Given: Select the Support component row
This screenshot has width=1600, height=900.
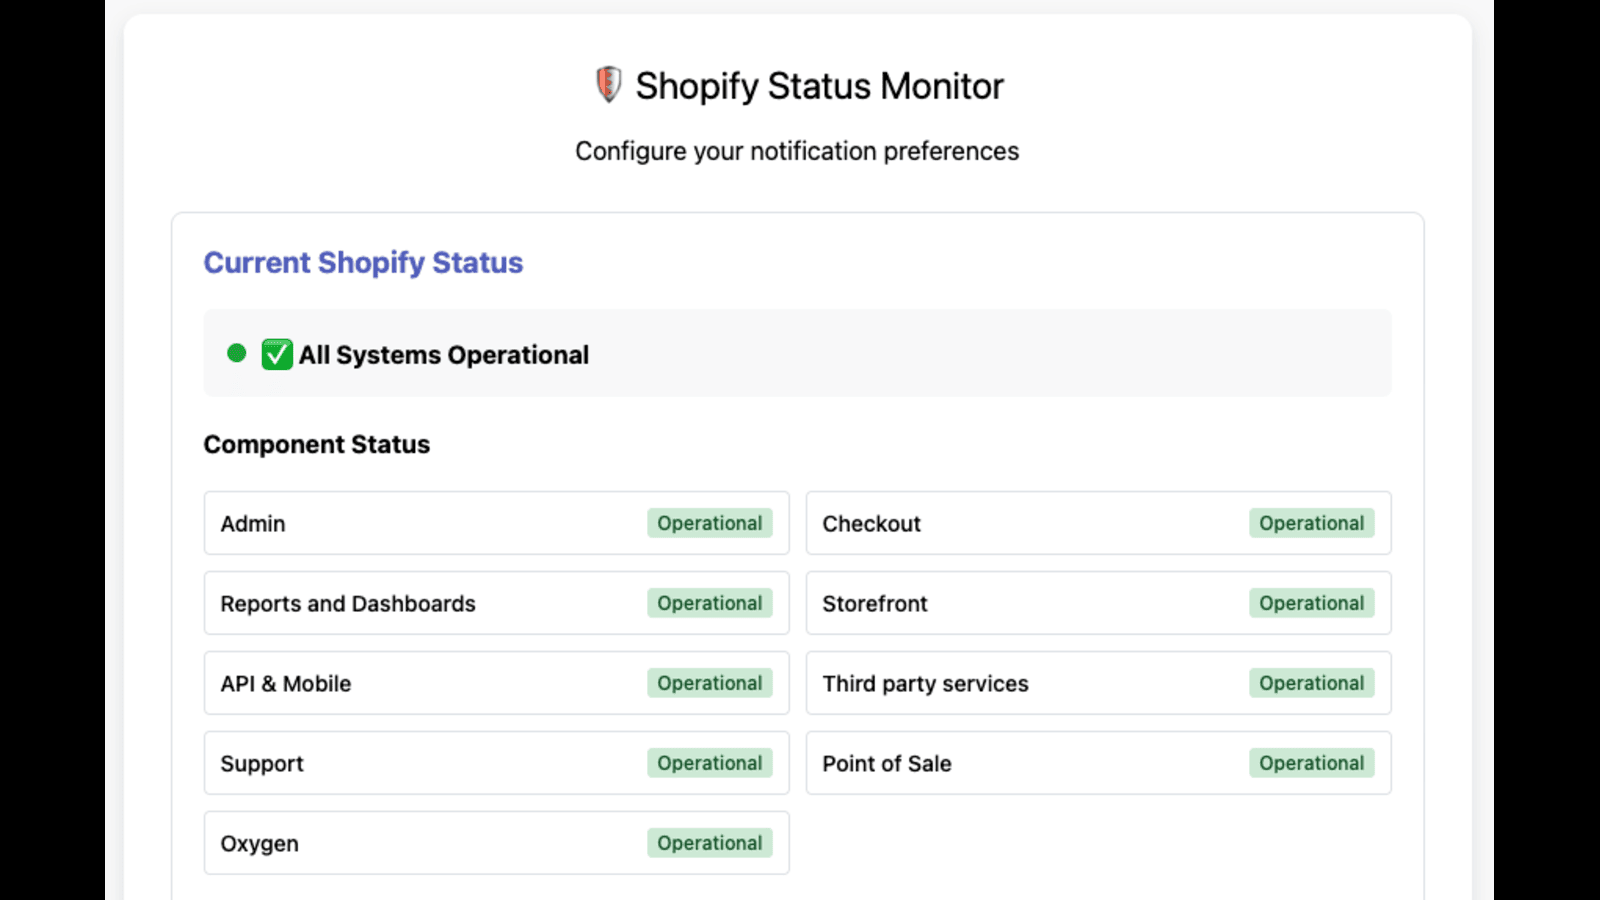Looking at the screenshot, I should tap(497, 763).
